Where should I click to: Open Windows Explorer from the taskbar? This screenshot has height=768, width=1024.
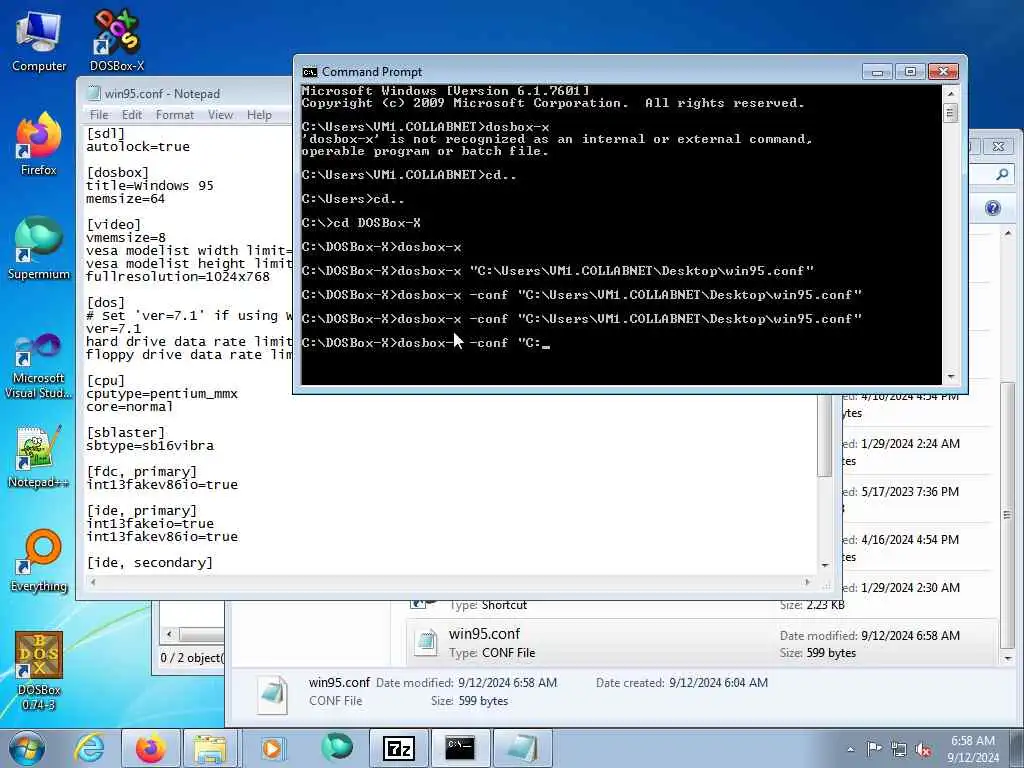click(x=210, y=748)
